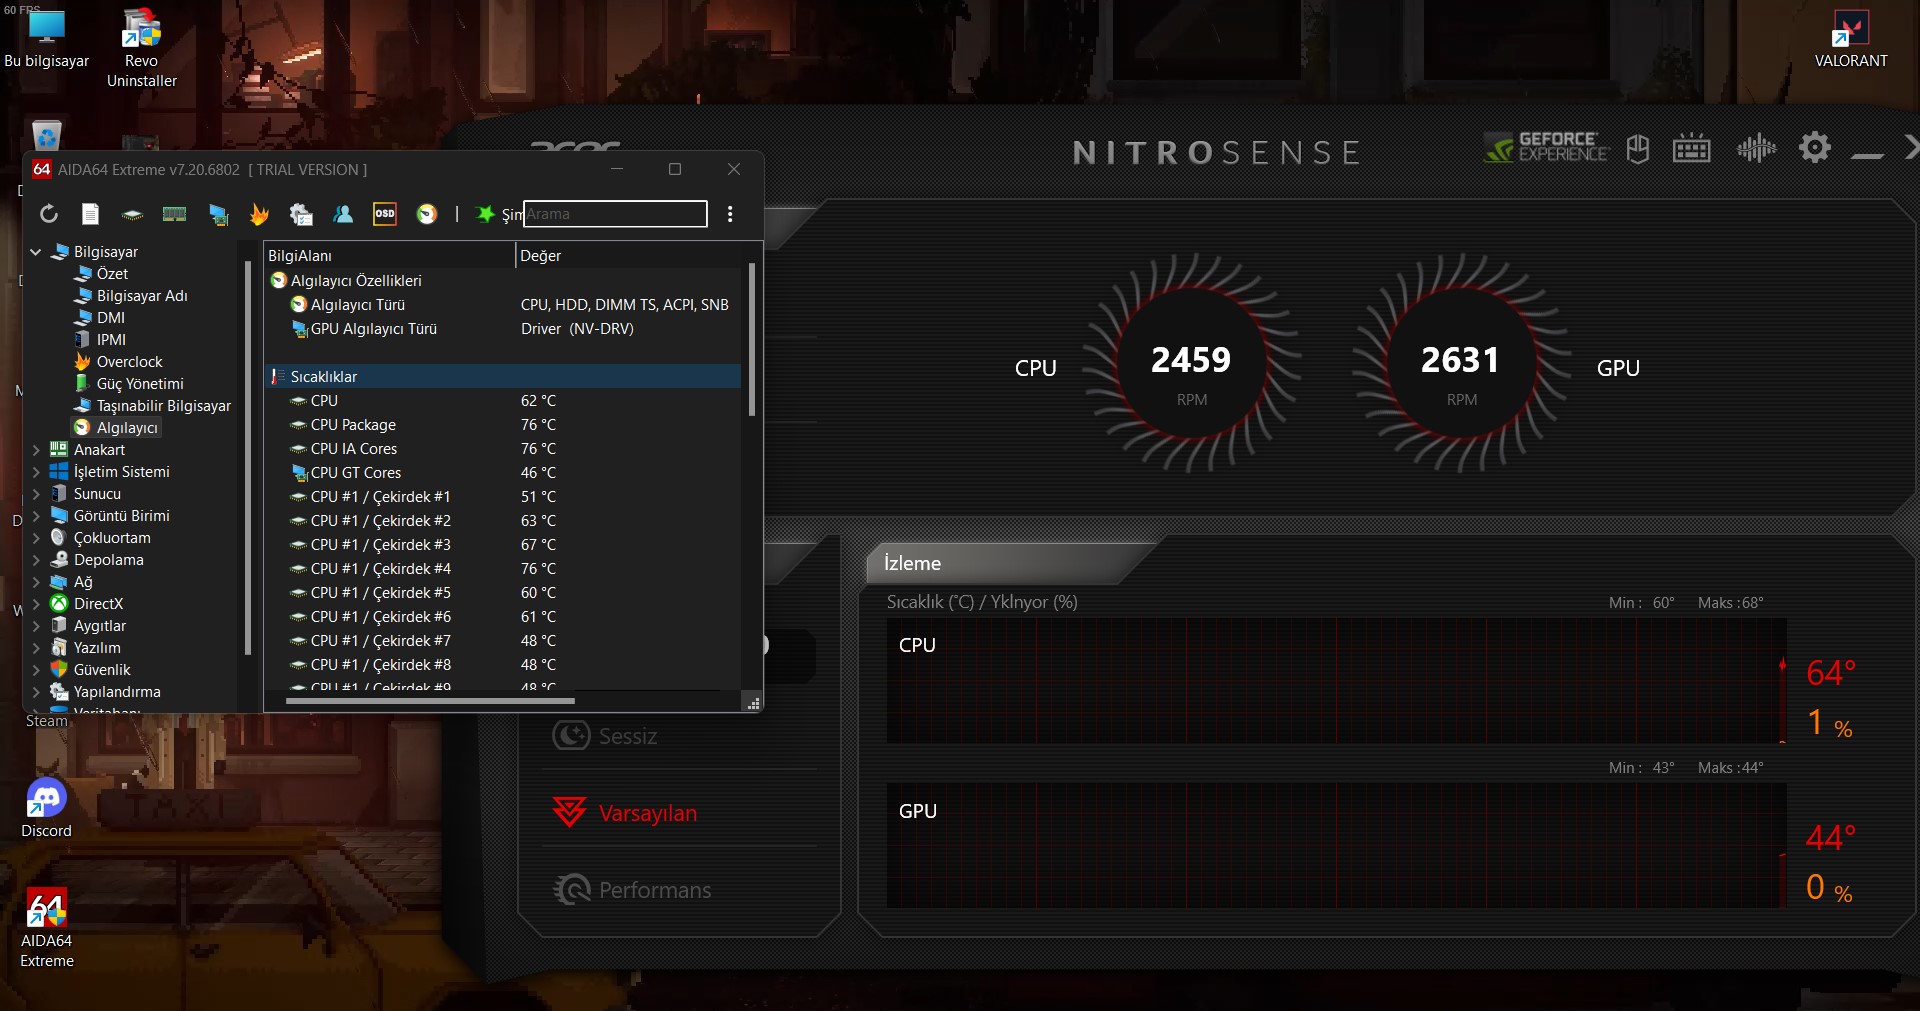This screenshot has width=1920, height=1011.
Task: Open the gear checklist preferences icon in AIDA64
Action: pos(301,214)
